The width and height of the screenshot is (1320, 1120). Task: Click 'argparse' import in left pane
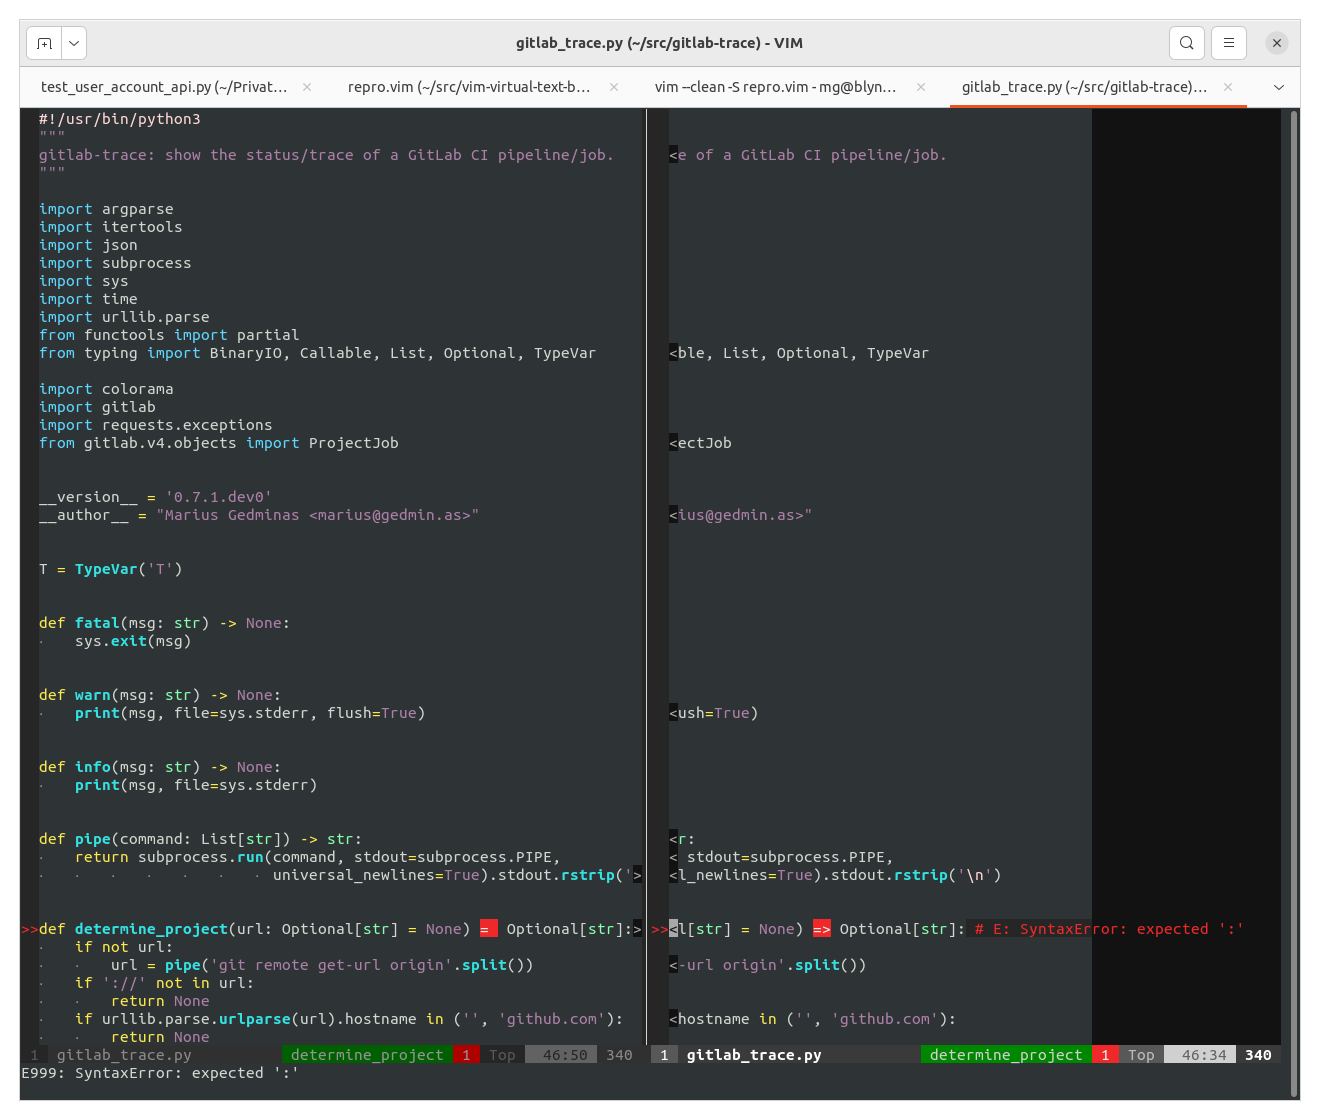[138, 209]
